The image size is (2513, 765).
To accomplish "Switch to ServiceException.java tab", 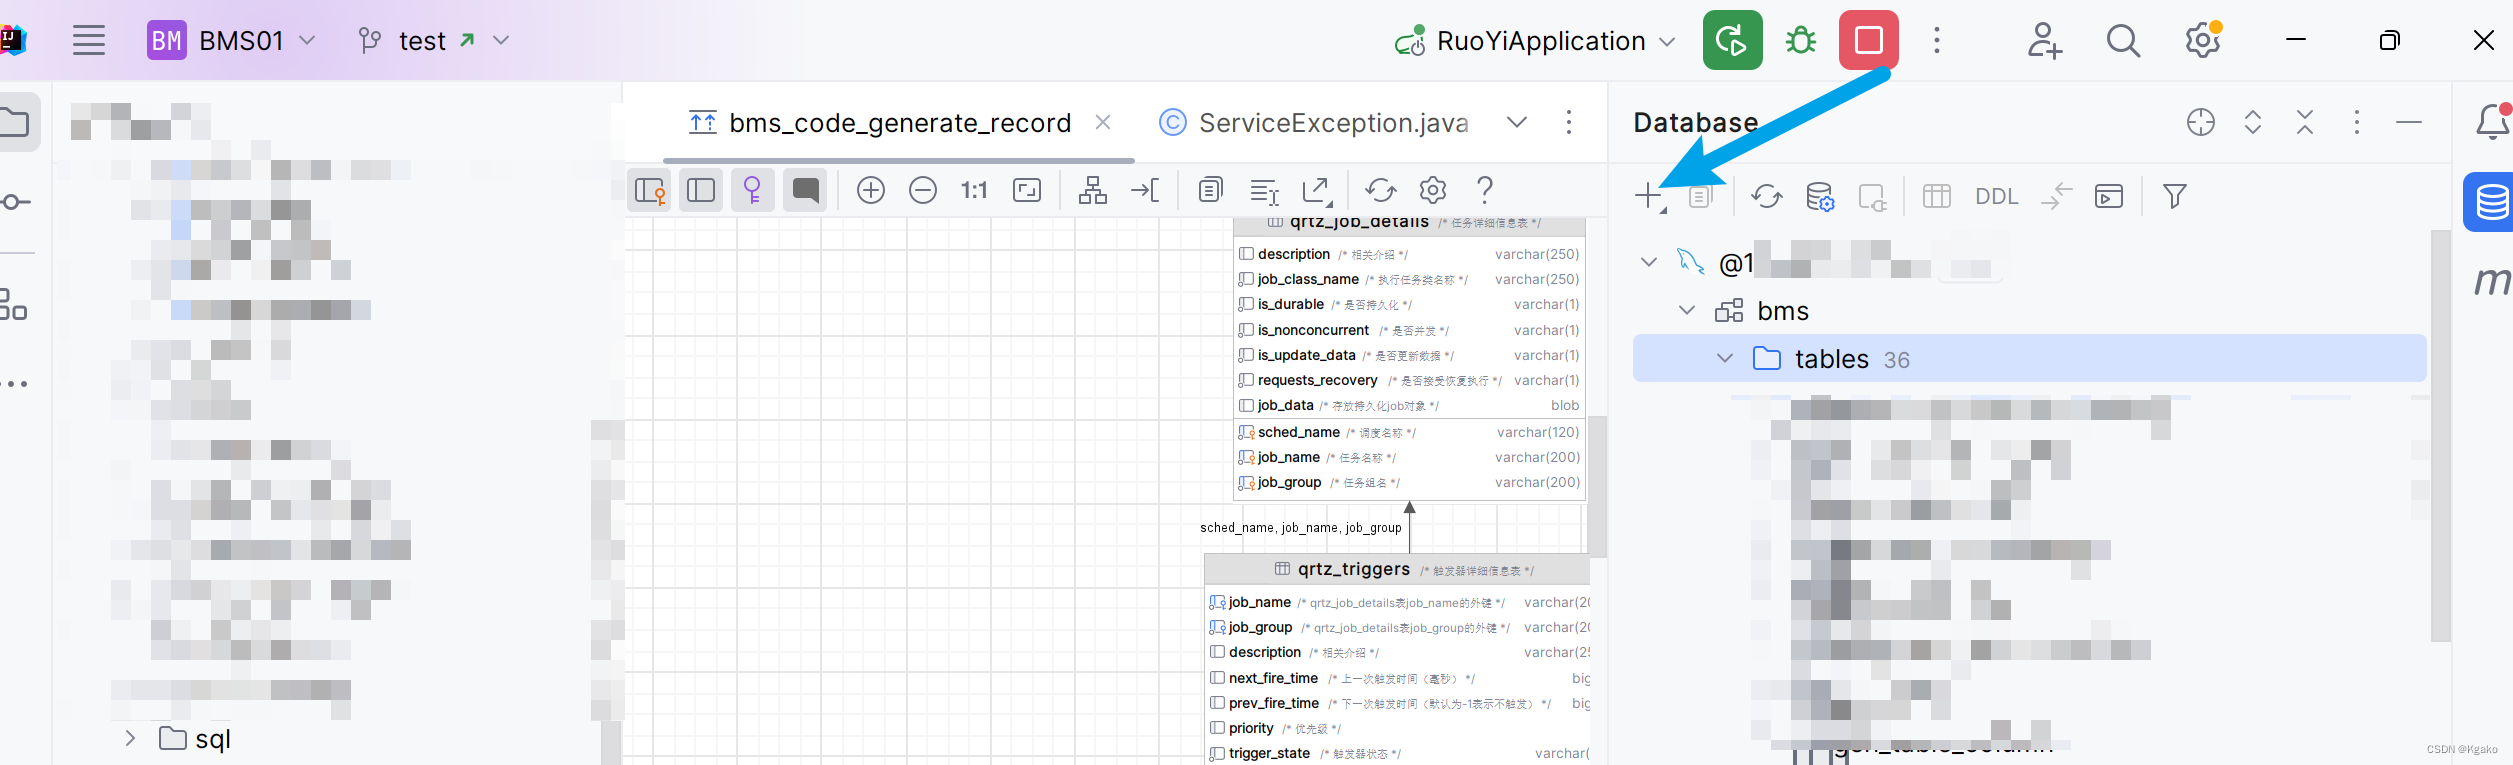I will tap(1314, 123).
